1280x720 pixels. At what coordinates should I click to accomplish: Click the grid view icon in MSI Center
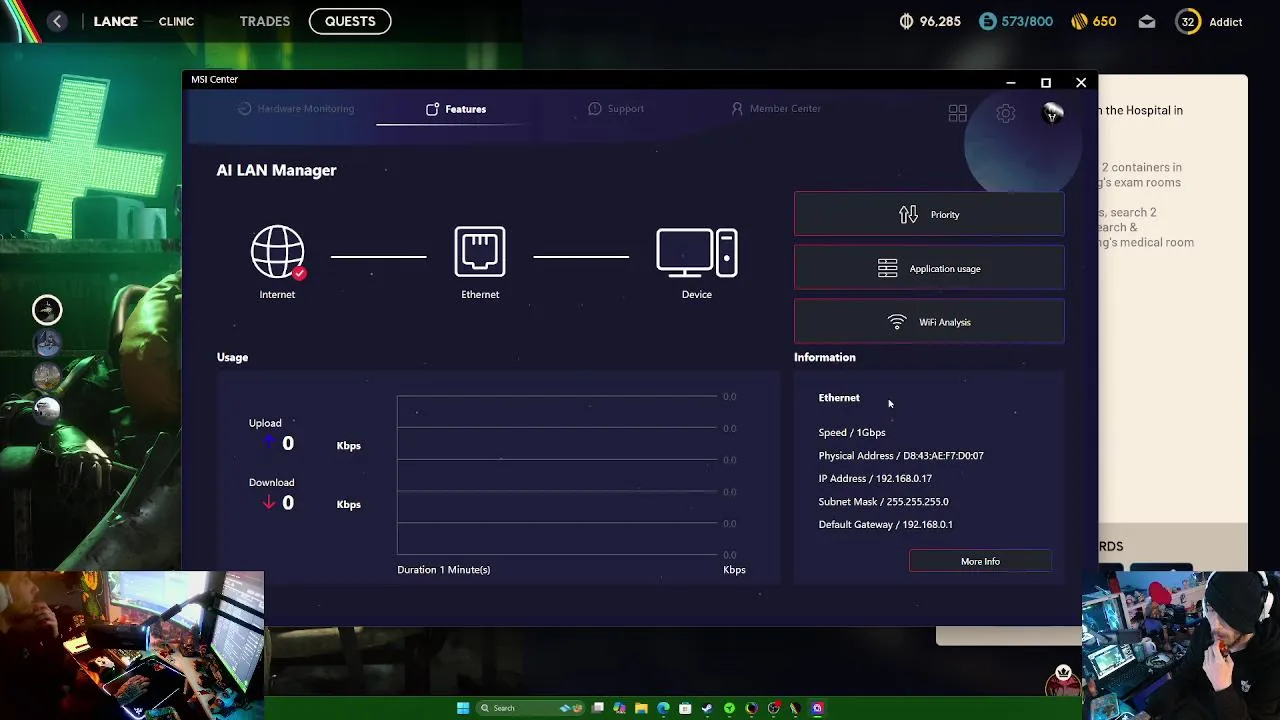pos(958,114)
